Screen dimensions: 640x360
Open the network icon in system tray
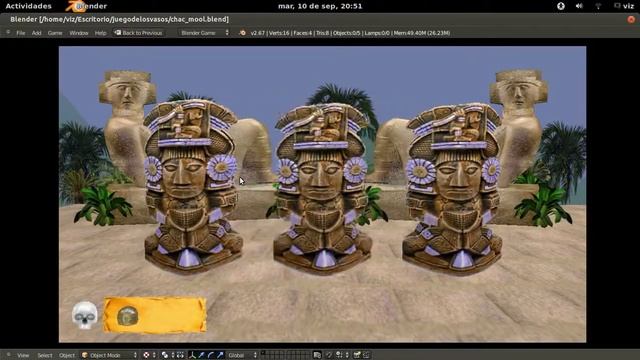(598, 6)
